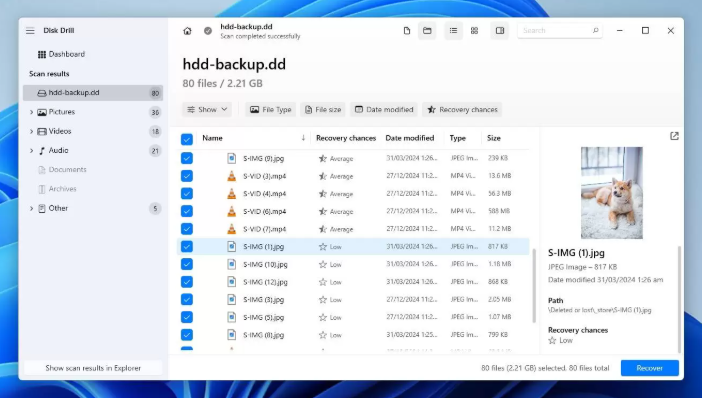This screenshot has height=398, width=702.
Task: Click the image file icon for S-IMG (9).jpg
Action: coord(231,158)
